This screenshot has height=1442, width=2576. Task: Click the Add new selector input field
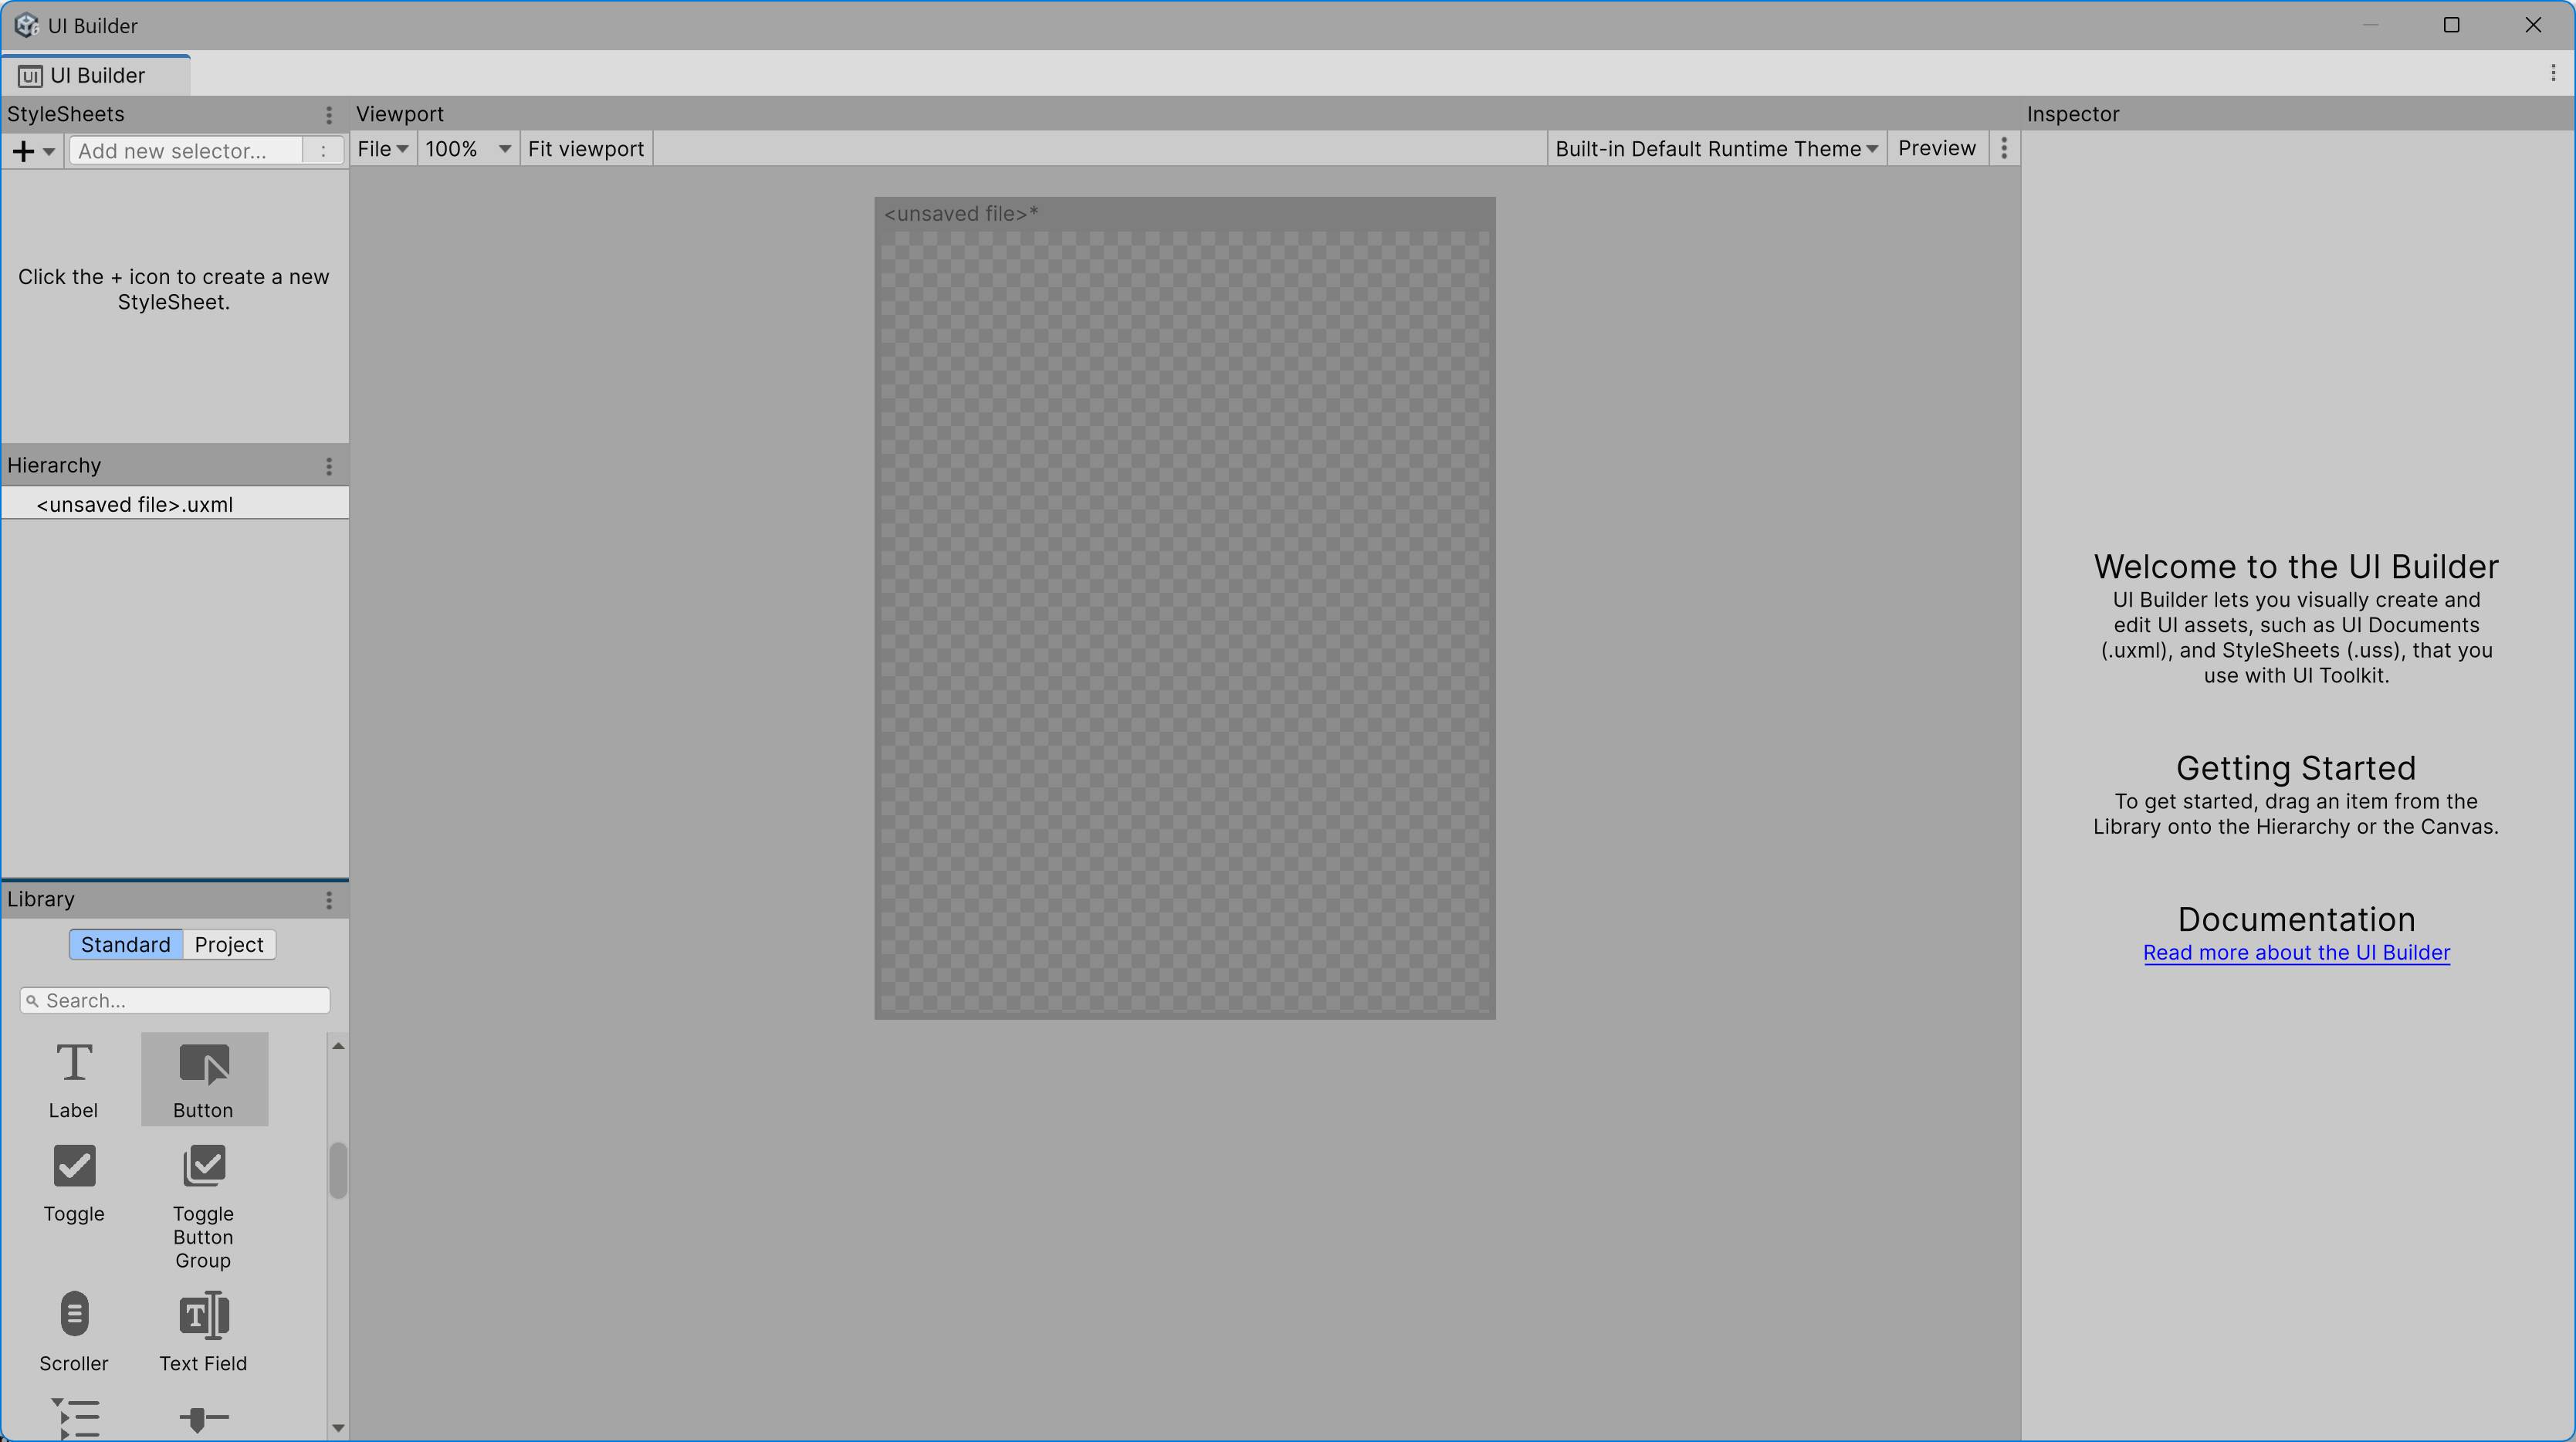coord(186,151)
